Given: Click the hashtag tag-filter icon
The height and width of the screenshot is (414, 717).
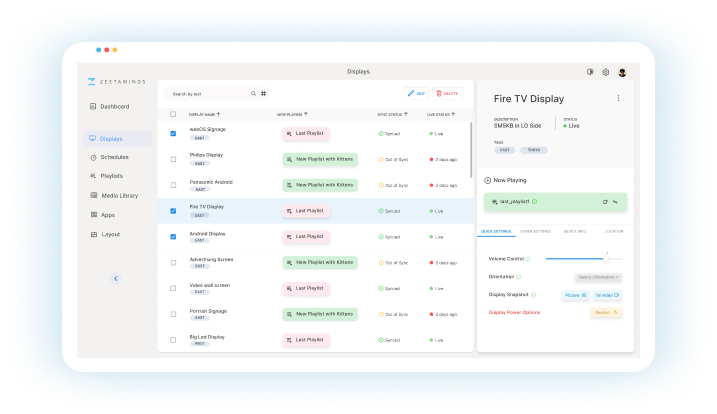Looking at the screenshot, I should [x=263, y=94].
